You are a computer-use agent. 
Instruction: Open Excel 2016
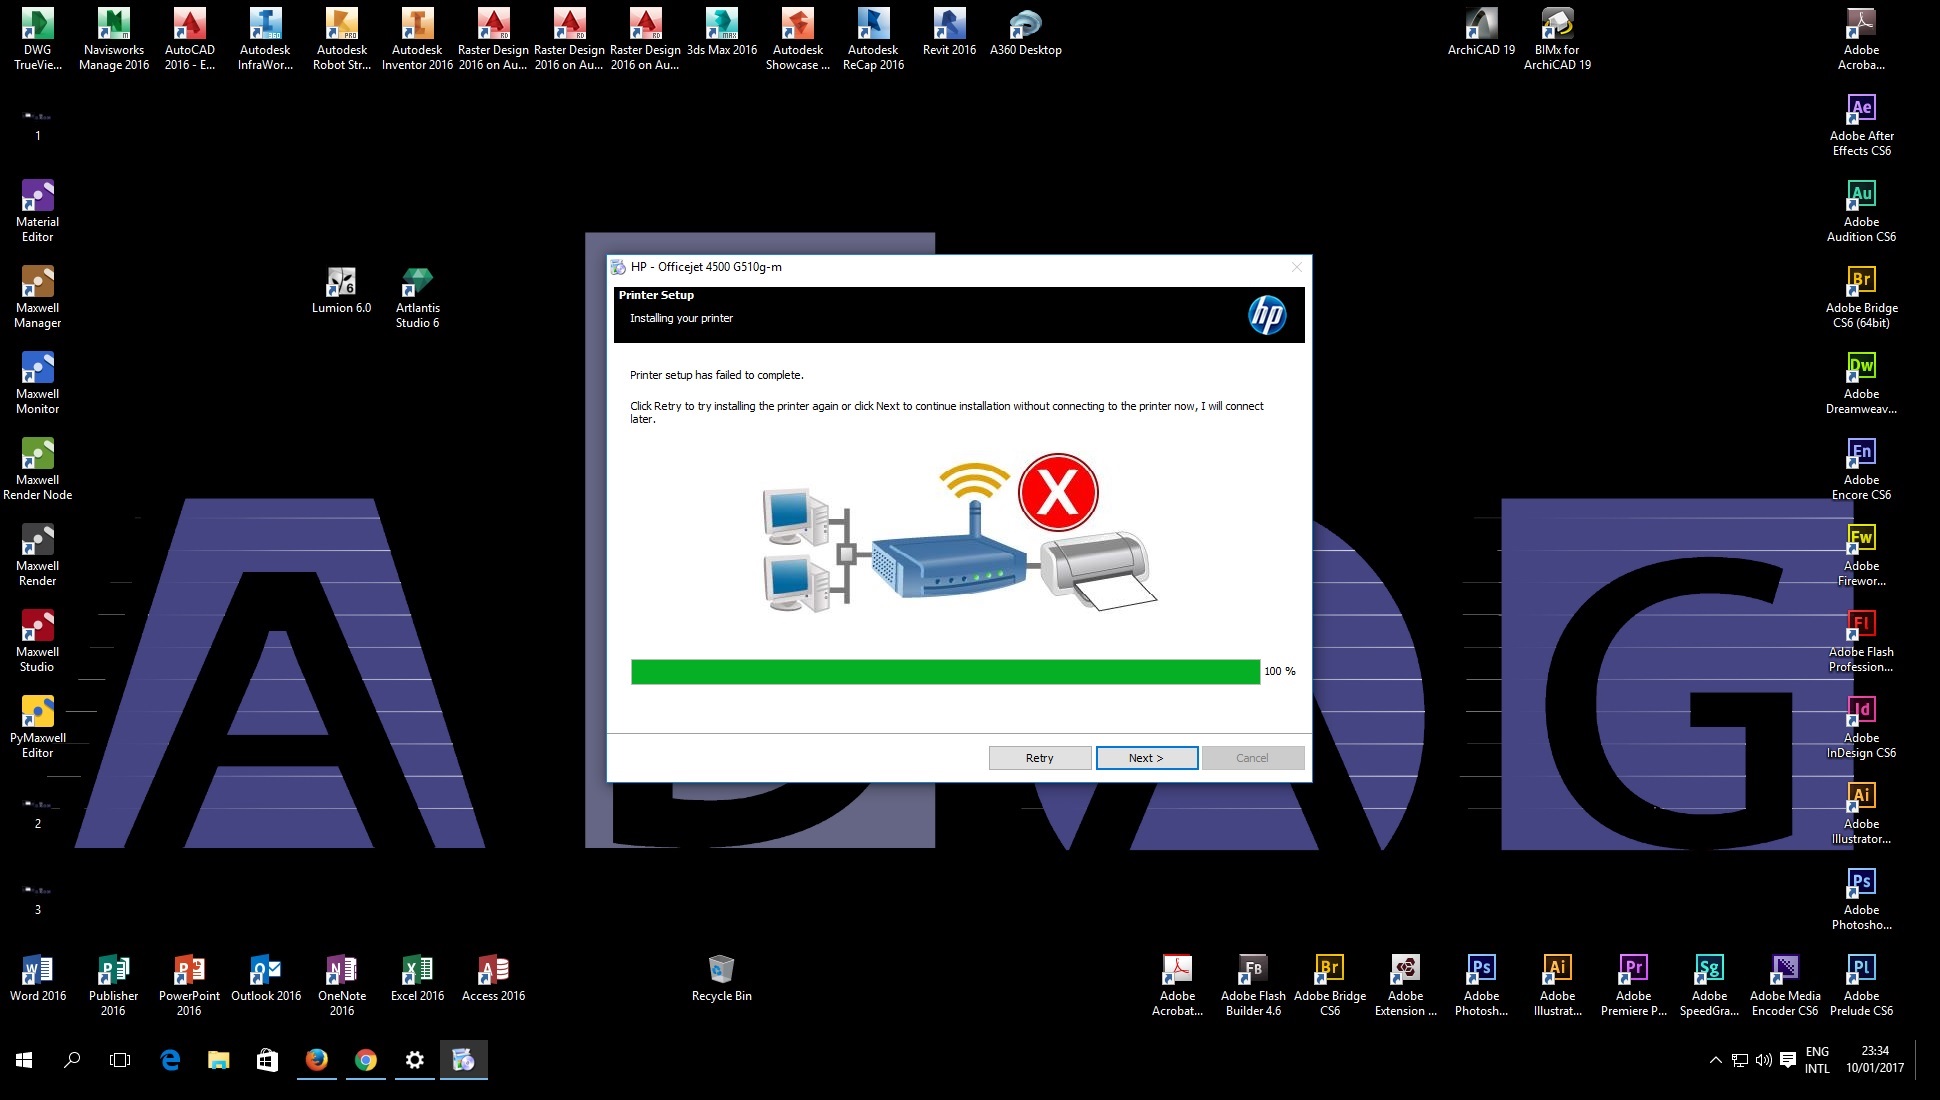pos(417,970)
